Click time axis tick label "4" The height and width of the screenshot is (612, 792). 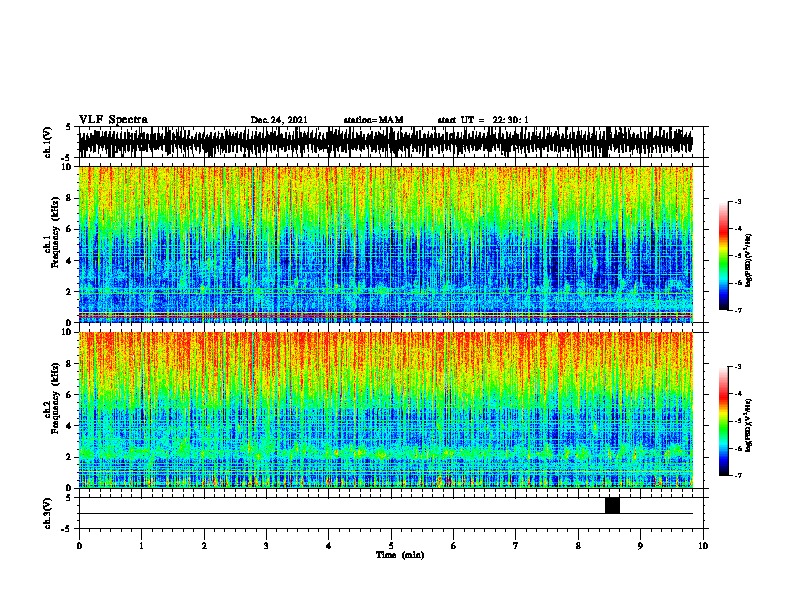tap(329, 545)
